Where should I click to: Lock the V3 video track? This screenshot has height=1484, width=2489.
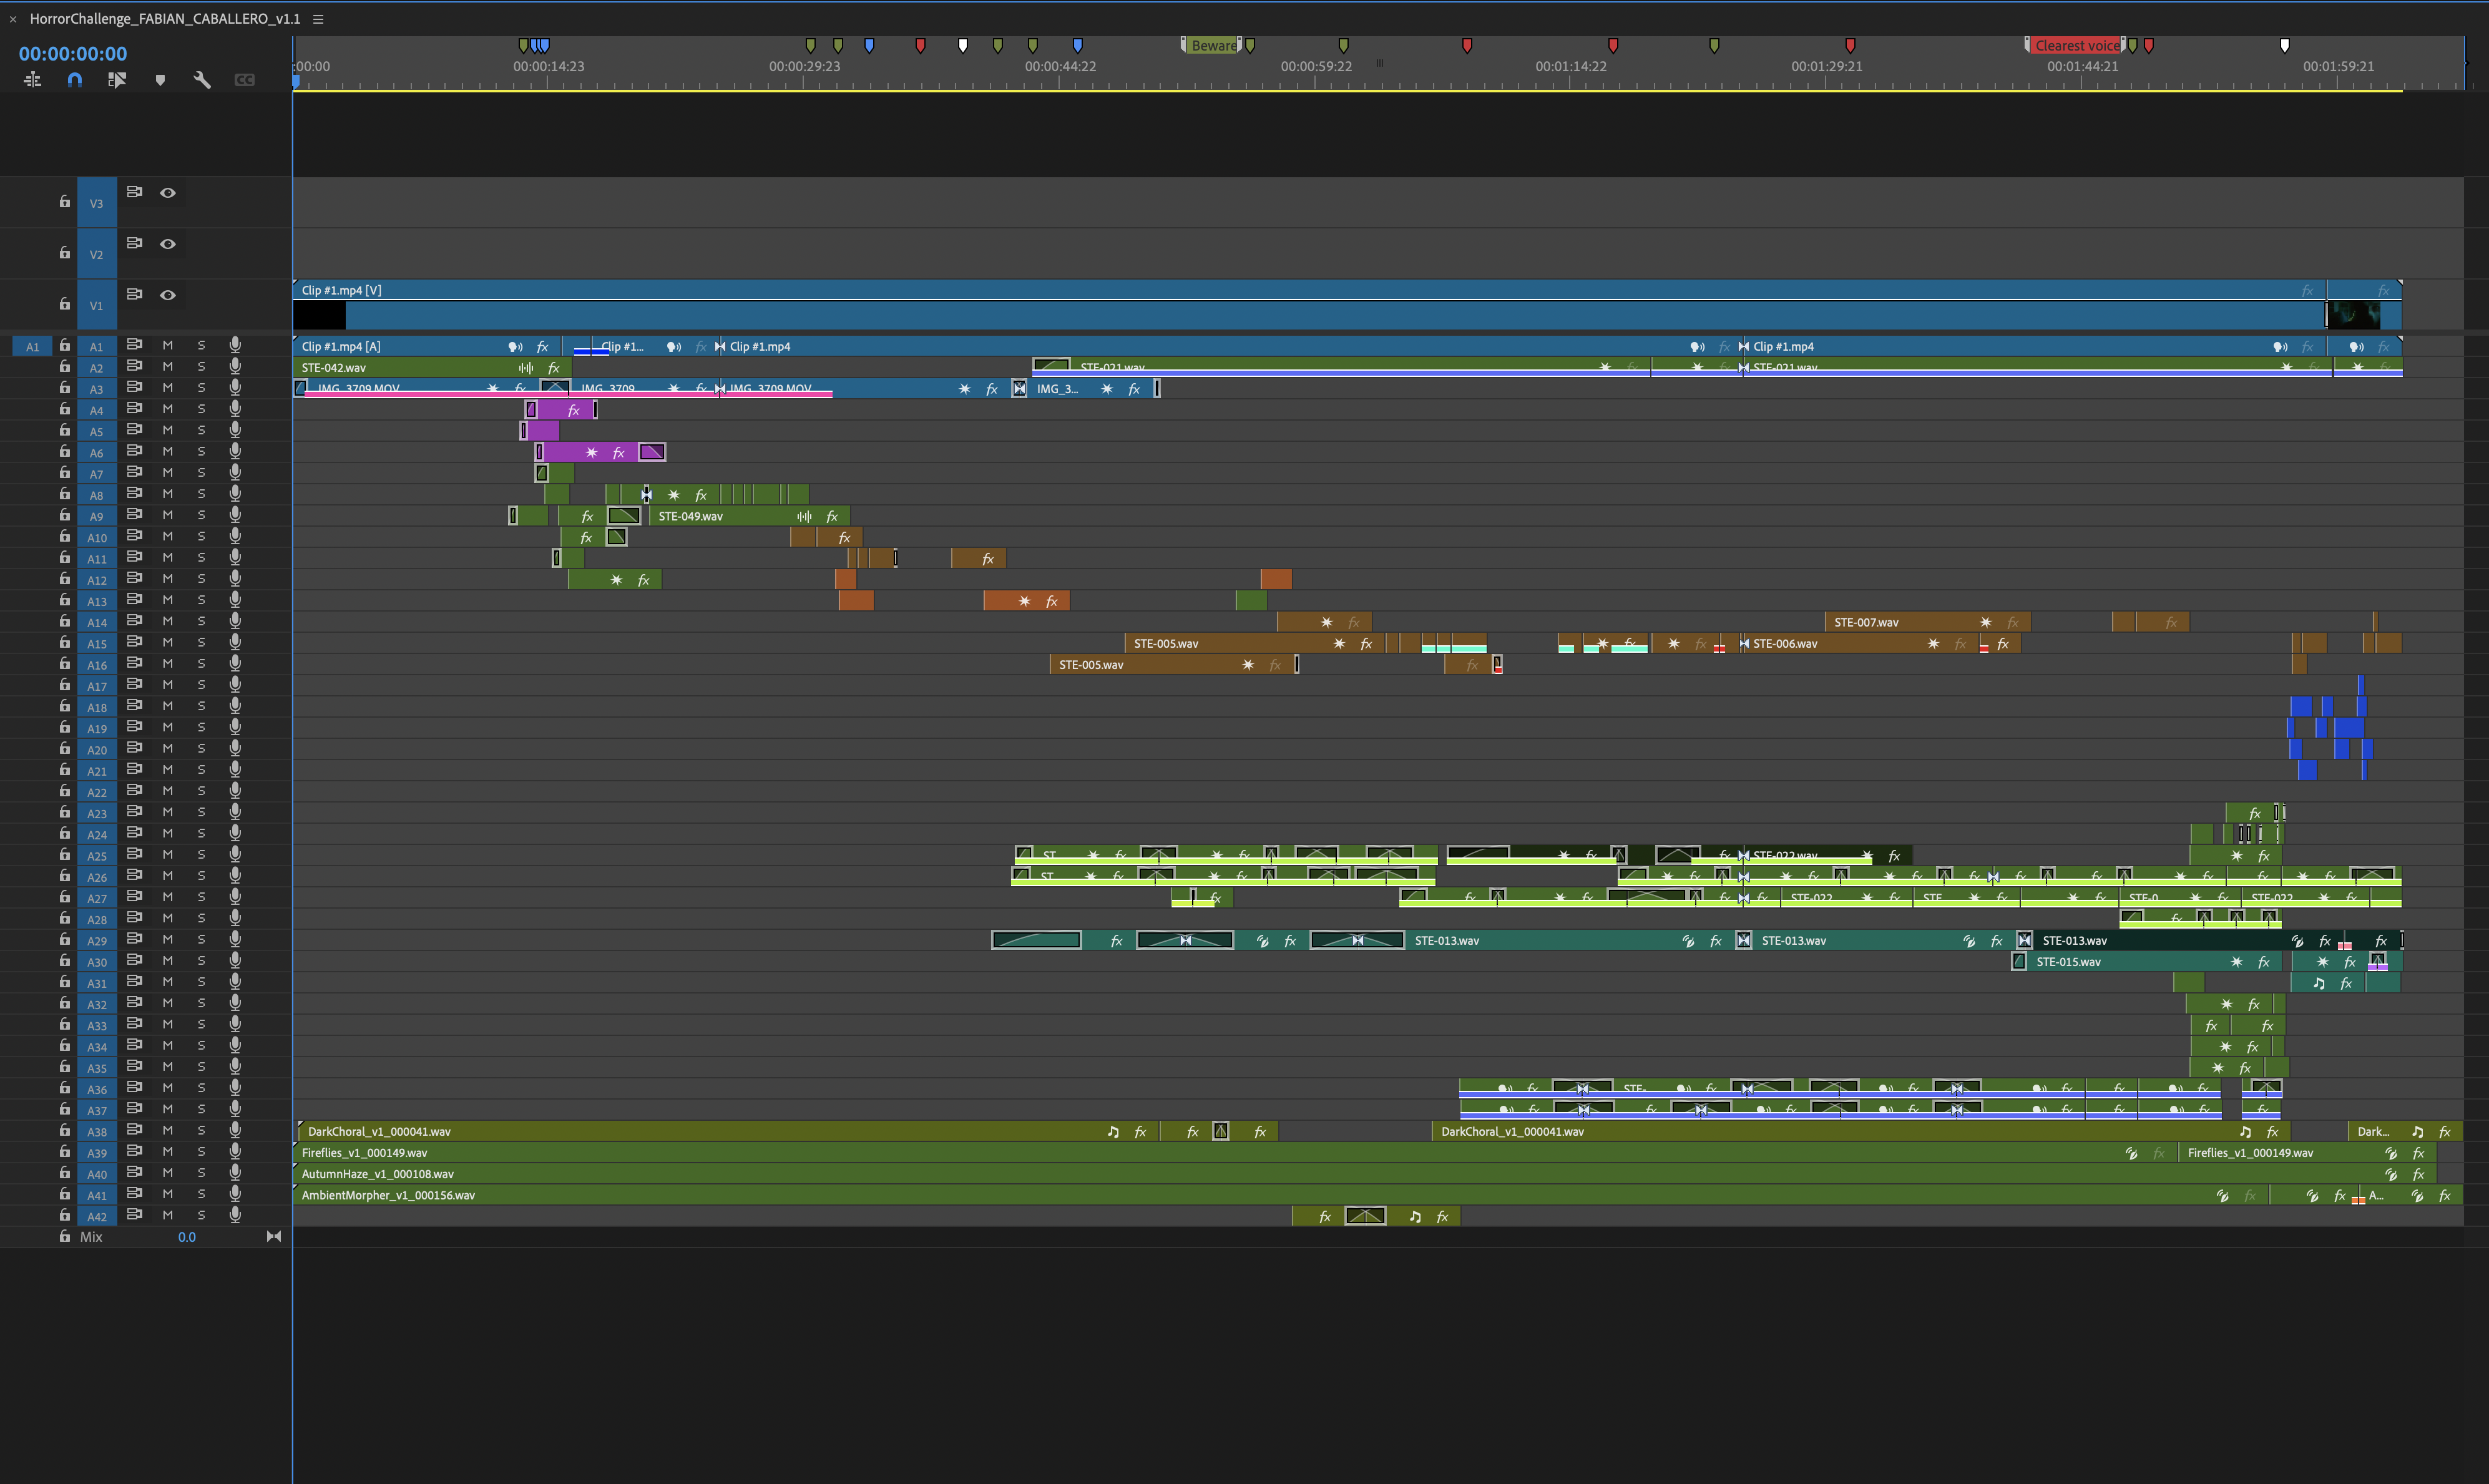(65, 202)
